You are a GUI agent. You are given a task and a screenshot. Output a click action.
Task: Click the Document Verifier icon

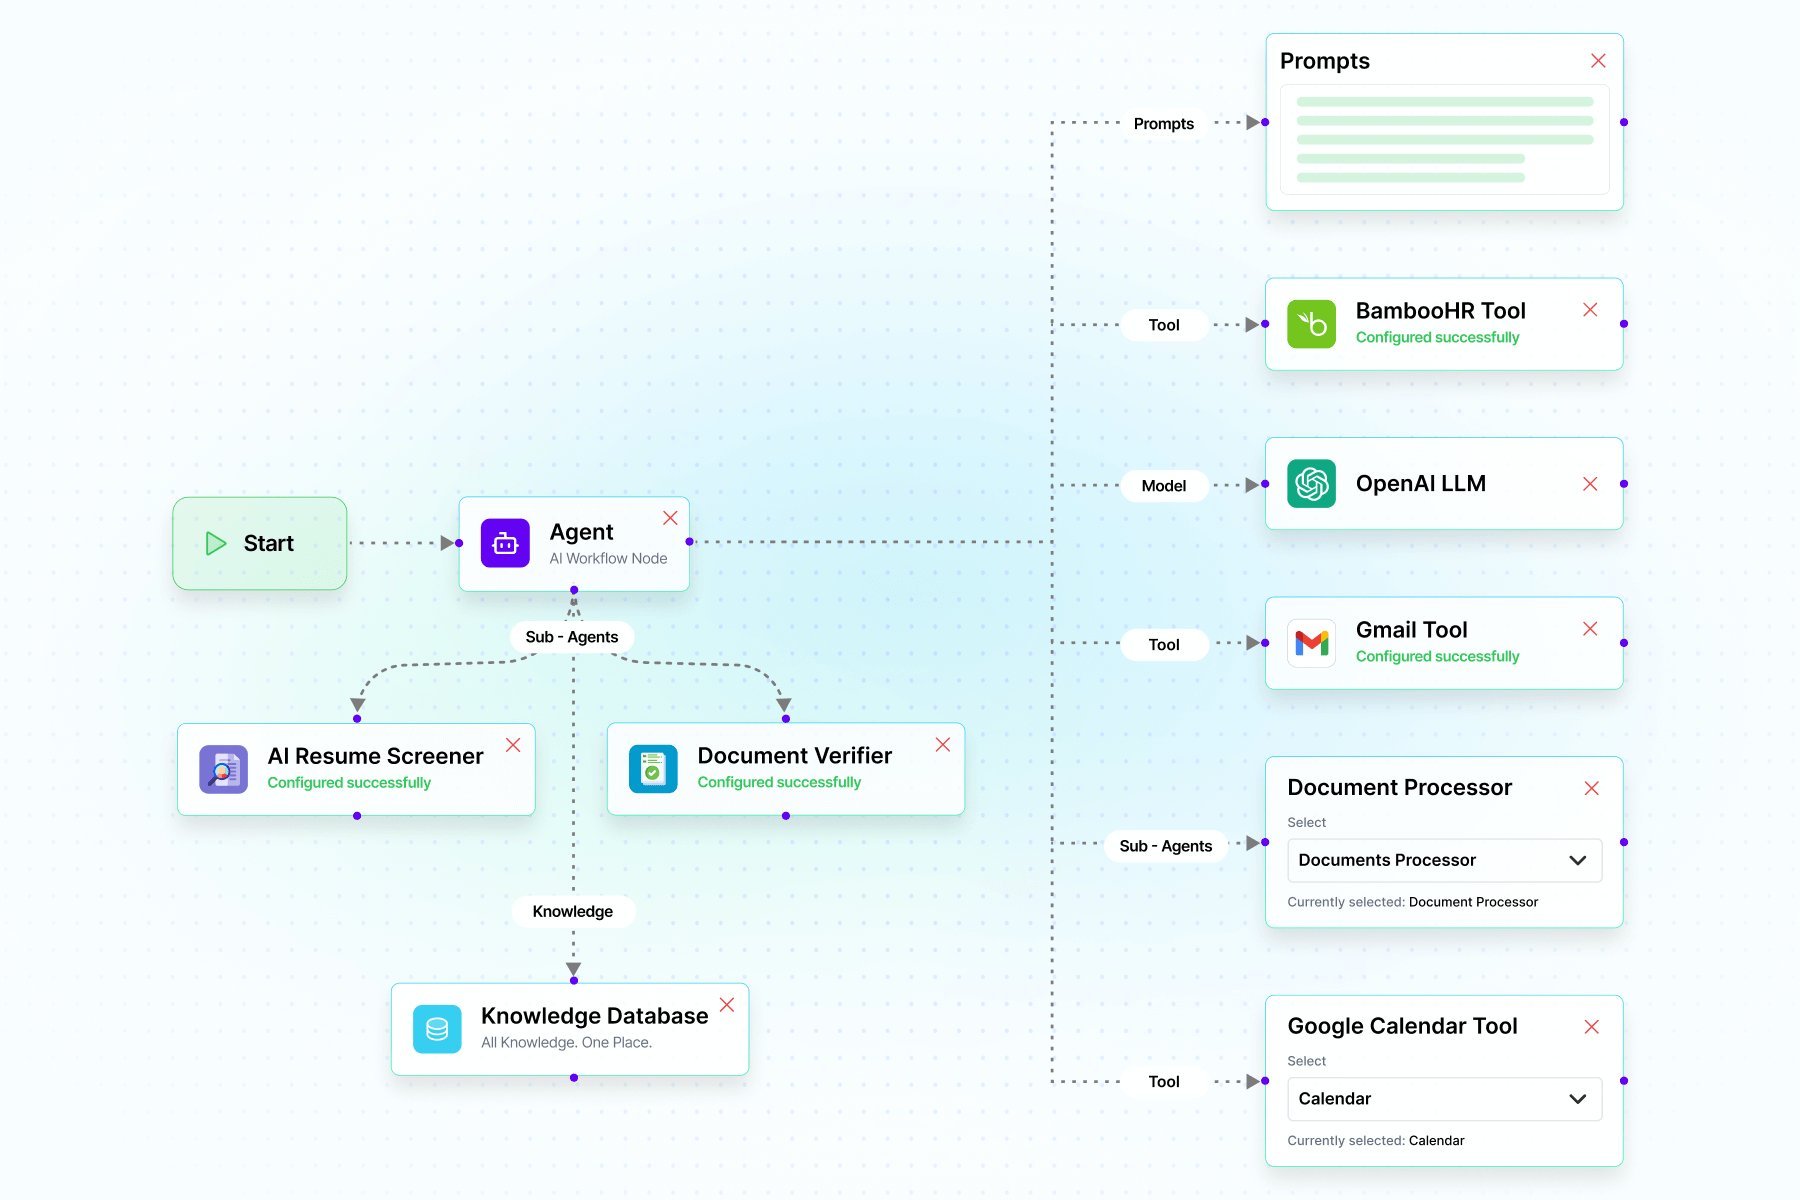click(653, 770)
